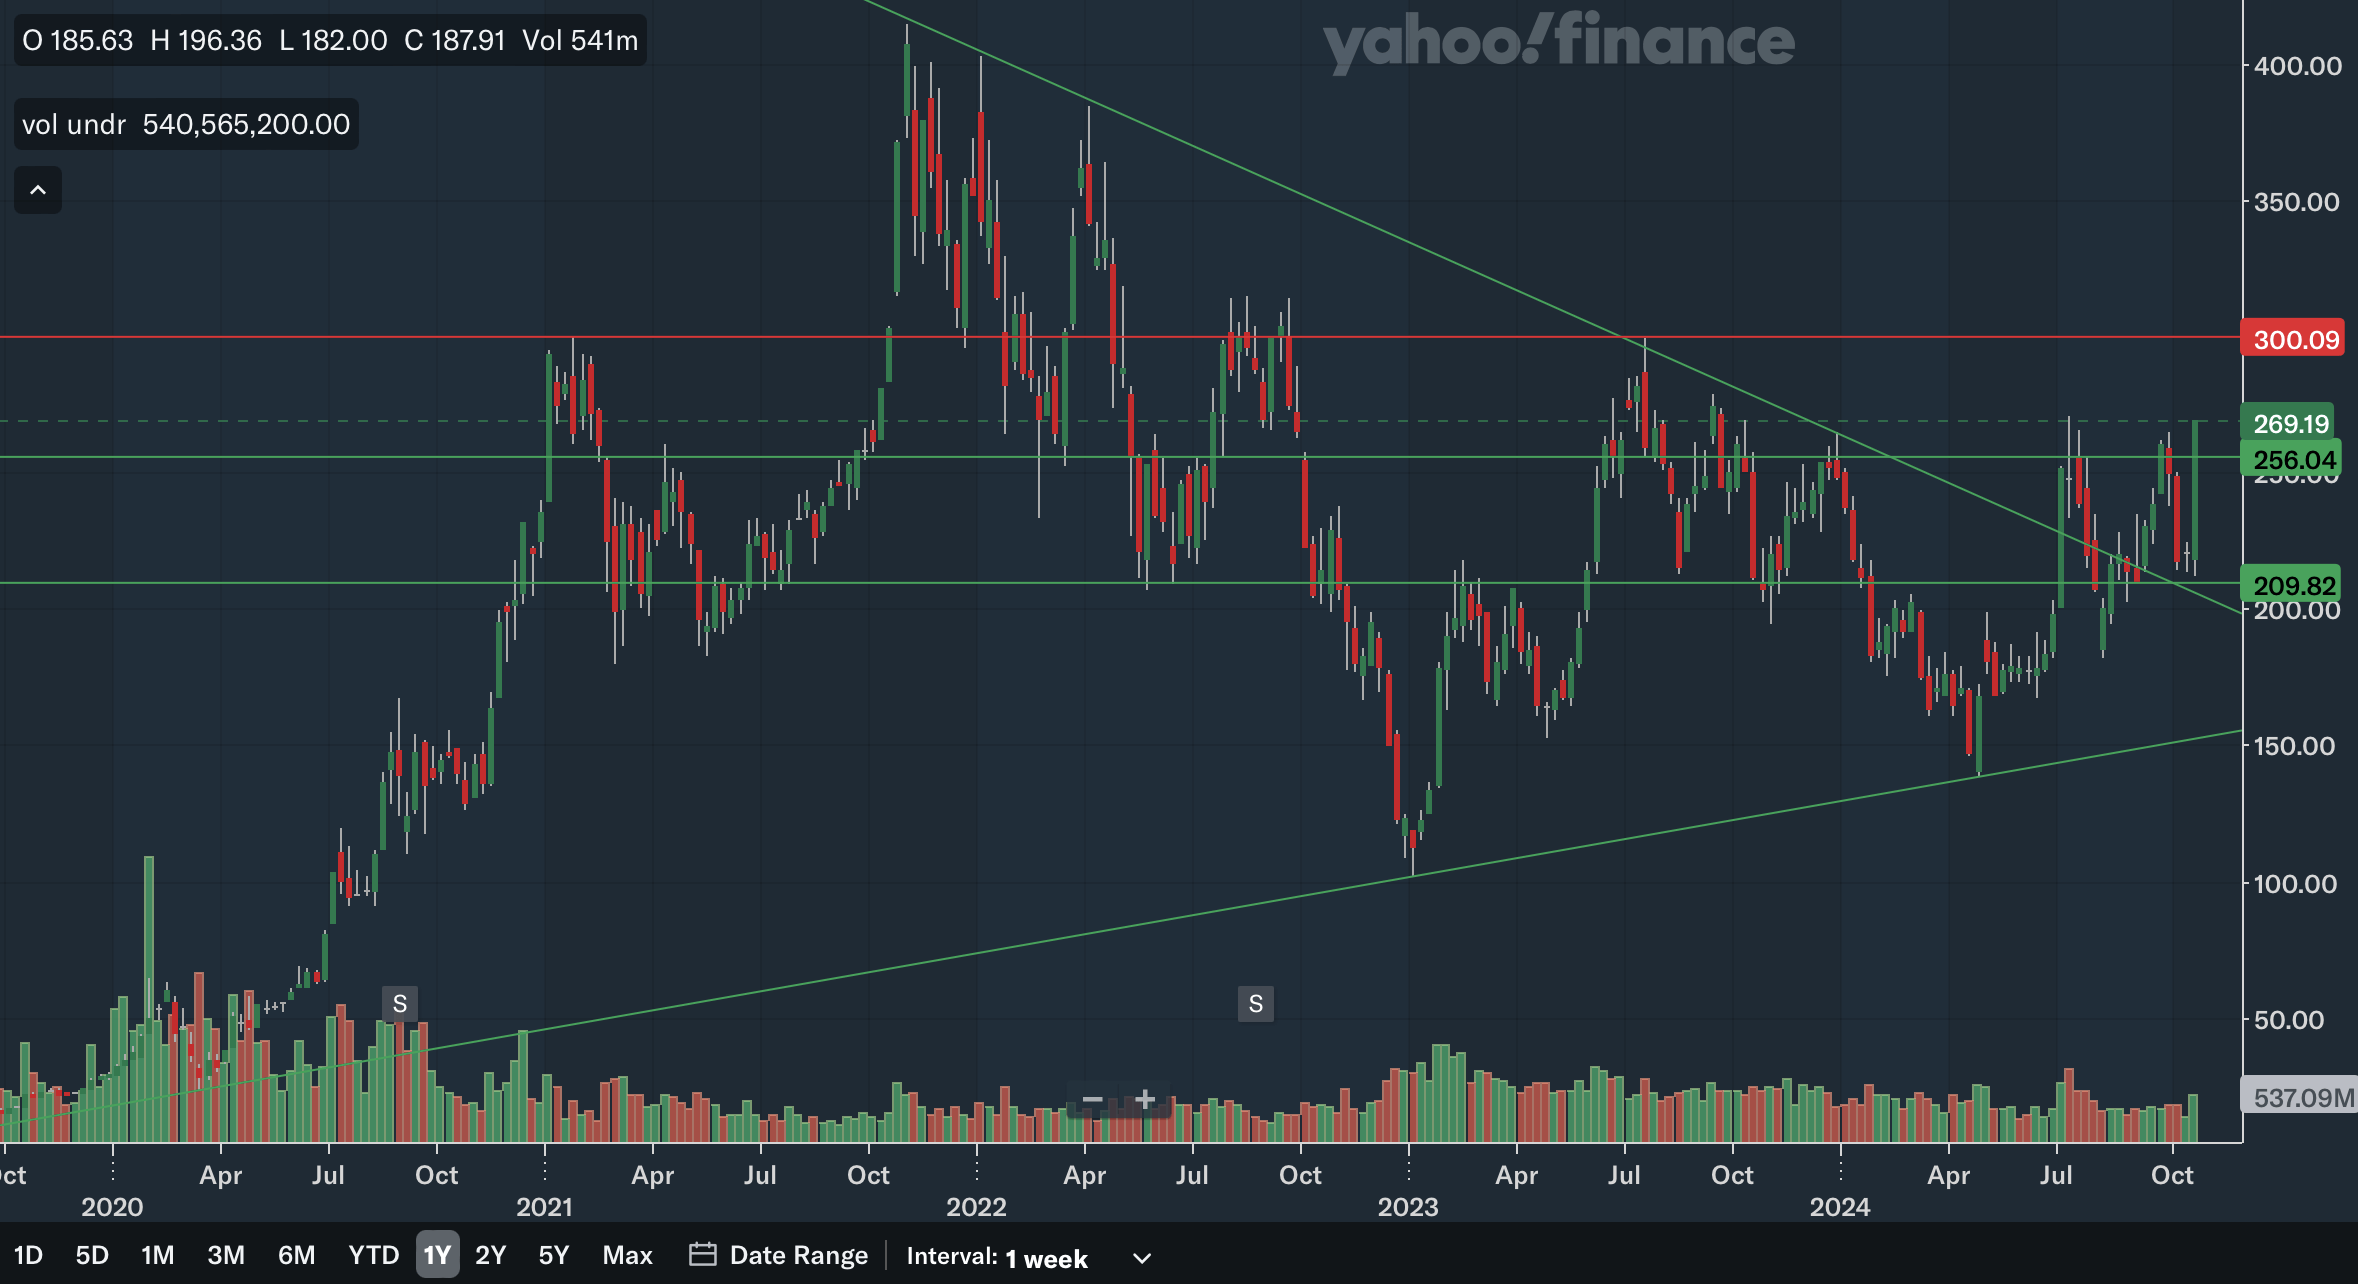The height and width of the screenshot is (1284, 2358).
Task: Click the active 1Y range button
Action: pos(437,1255)
